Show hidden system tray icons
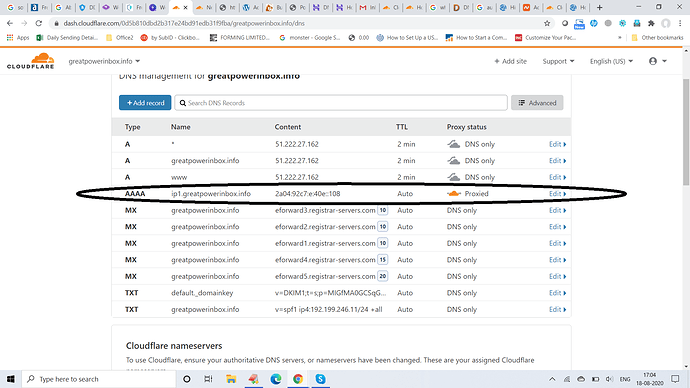Viewport: 690px width, 388px height. pyautogui.click(x=552, y=379)
